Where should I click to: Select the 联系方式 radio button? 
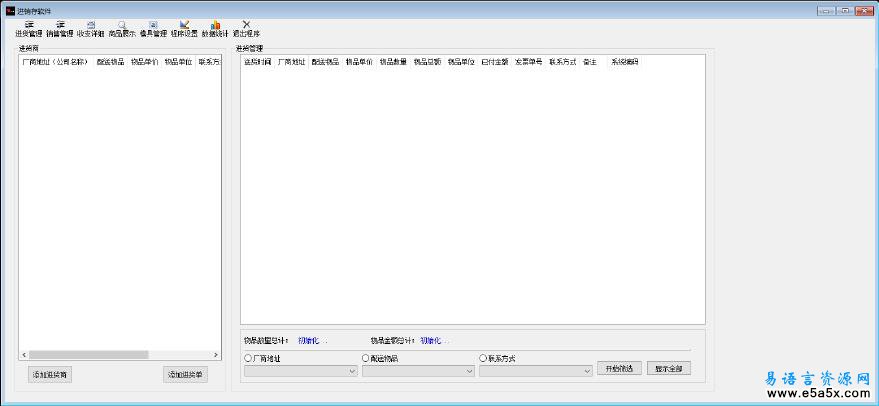[x=483, y=358]
